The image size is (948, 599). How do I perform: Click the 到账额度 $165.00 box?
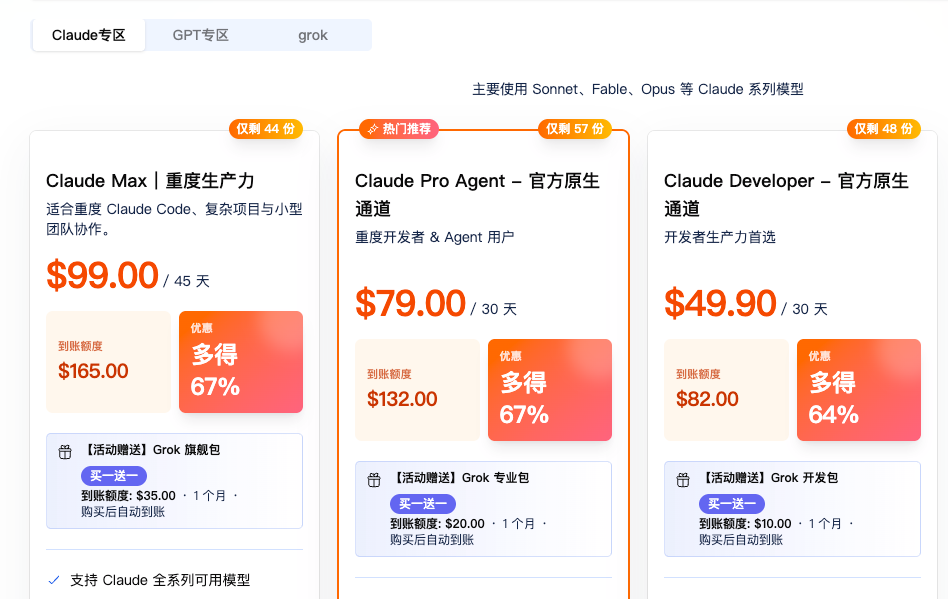point(108,362)
